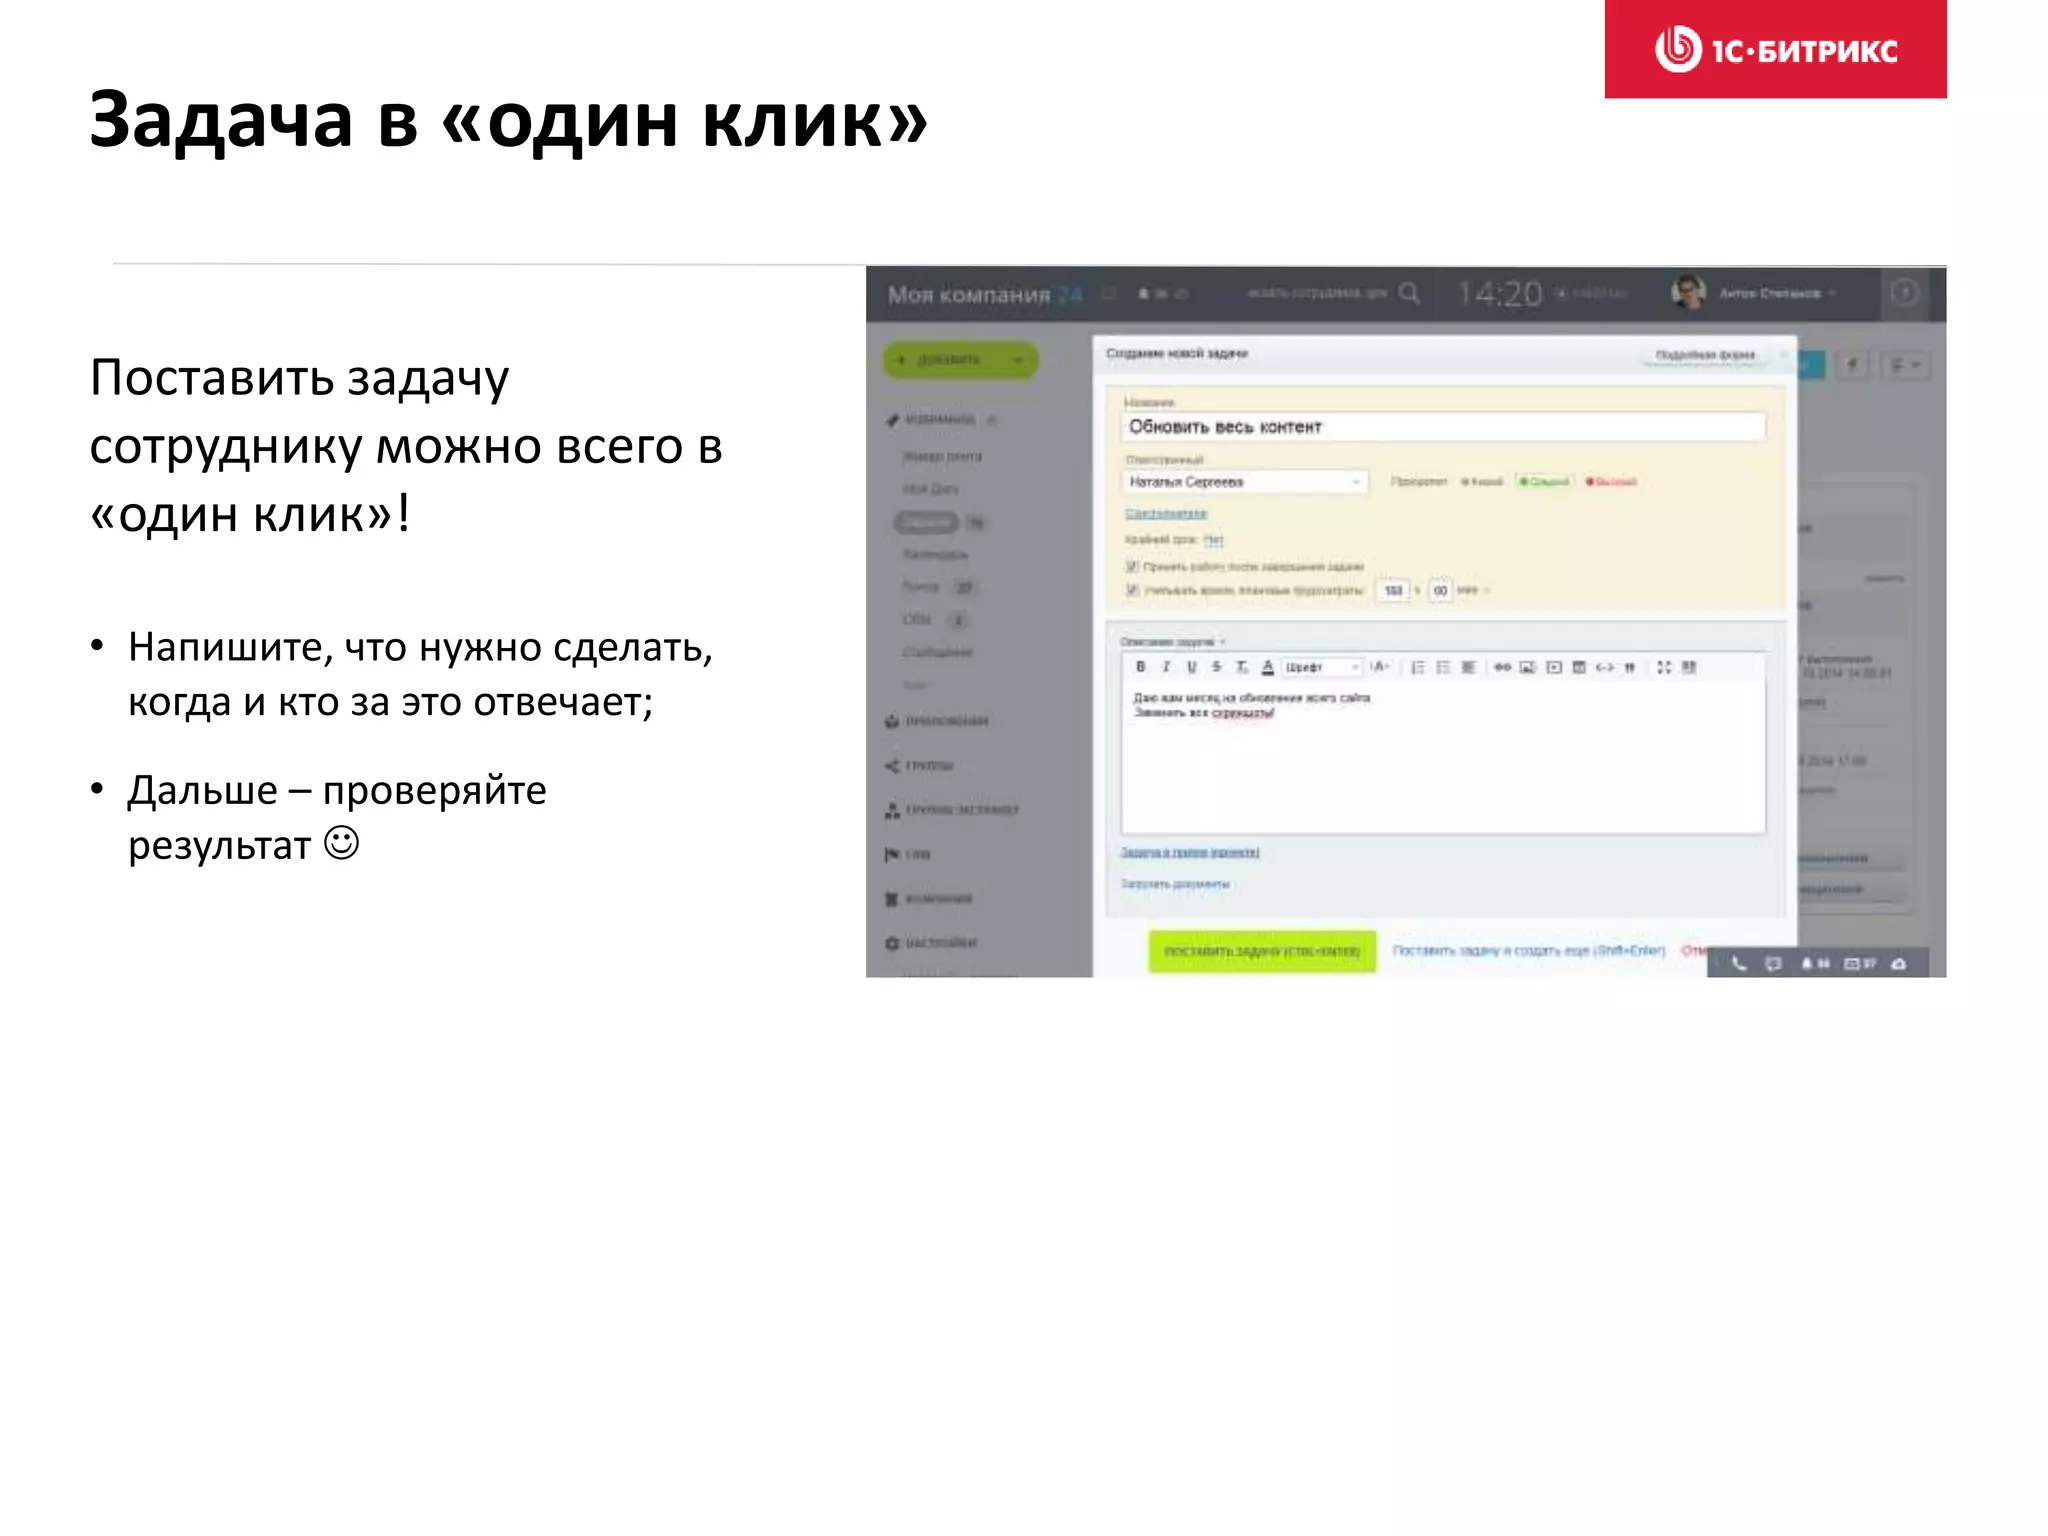Open the My Disk sidebar item
2048x1536 pixels.
point(930,489)
